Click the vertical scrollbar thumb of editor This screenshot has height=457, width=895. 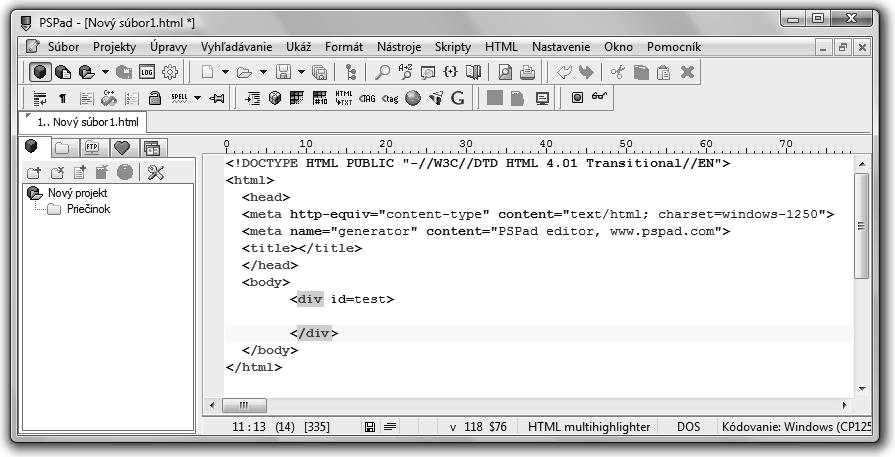coord(861,226)
